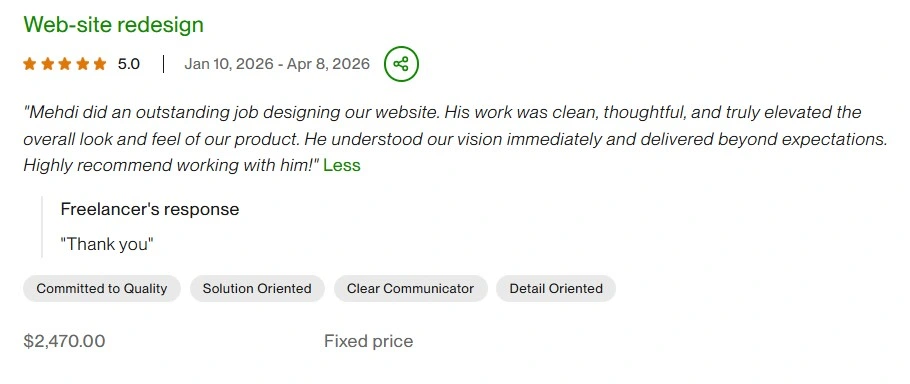Image resolution: width=910 pixels, height=384 pixels.
Task: Click the Fixed price label
Action: (369, 341)
